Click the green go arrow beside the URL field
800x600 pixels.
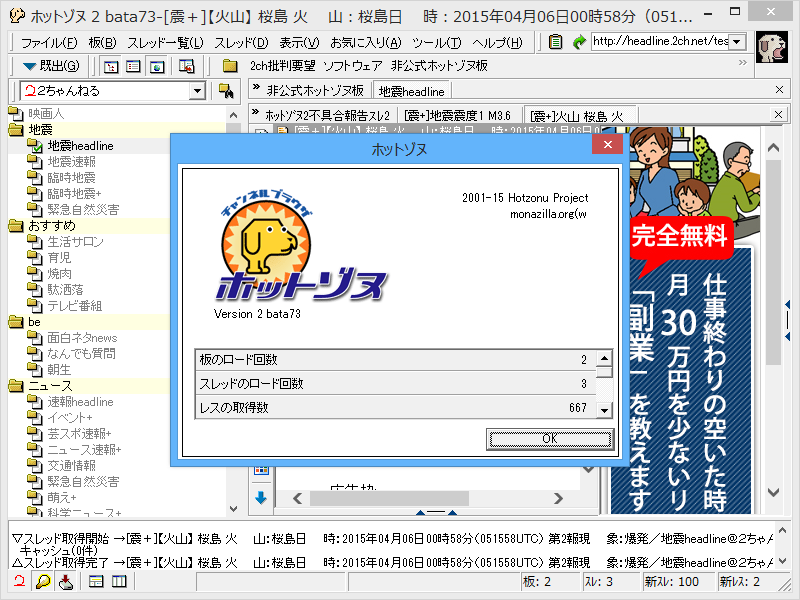(578, 42)
